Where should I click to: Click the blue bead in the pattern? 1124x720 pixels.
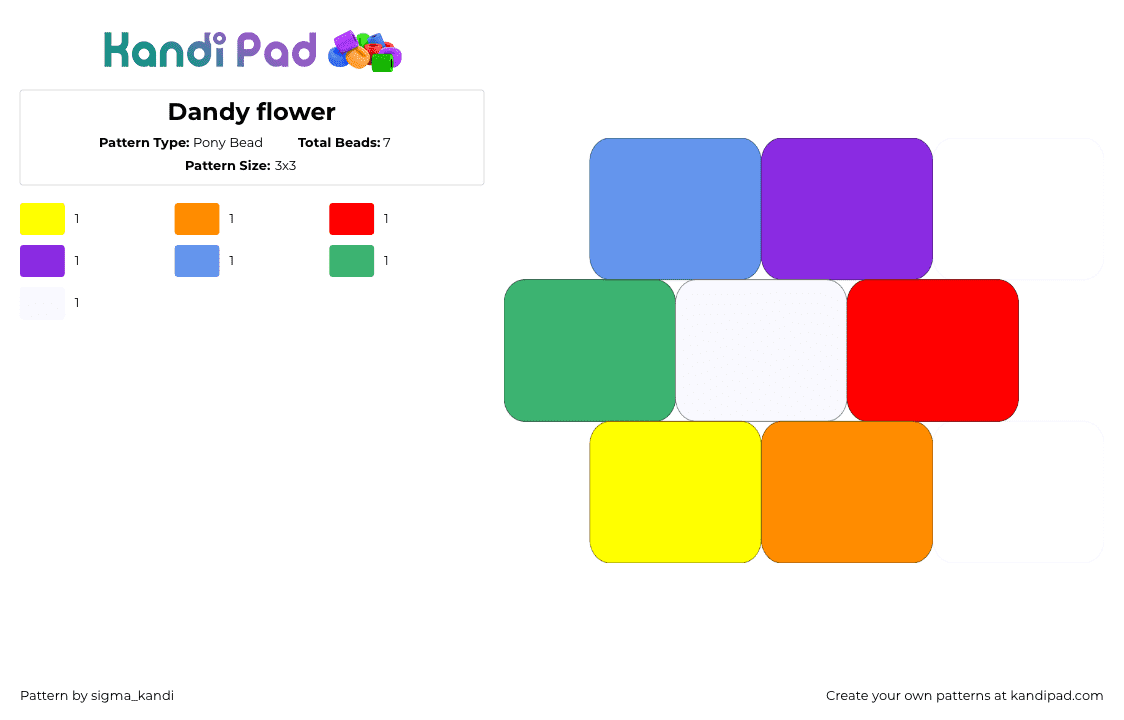[x=675, y=209]
